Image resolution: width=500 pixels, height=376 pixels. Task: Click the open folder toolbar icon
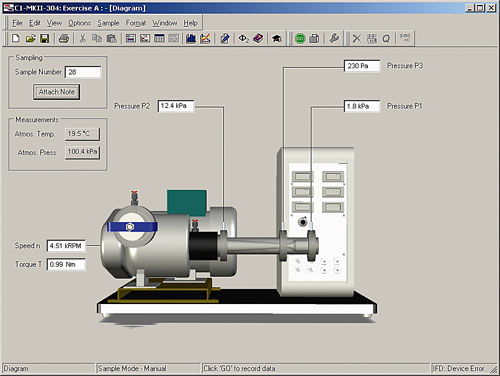point(30,39)
